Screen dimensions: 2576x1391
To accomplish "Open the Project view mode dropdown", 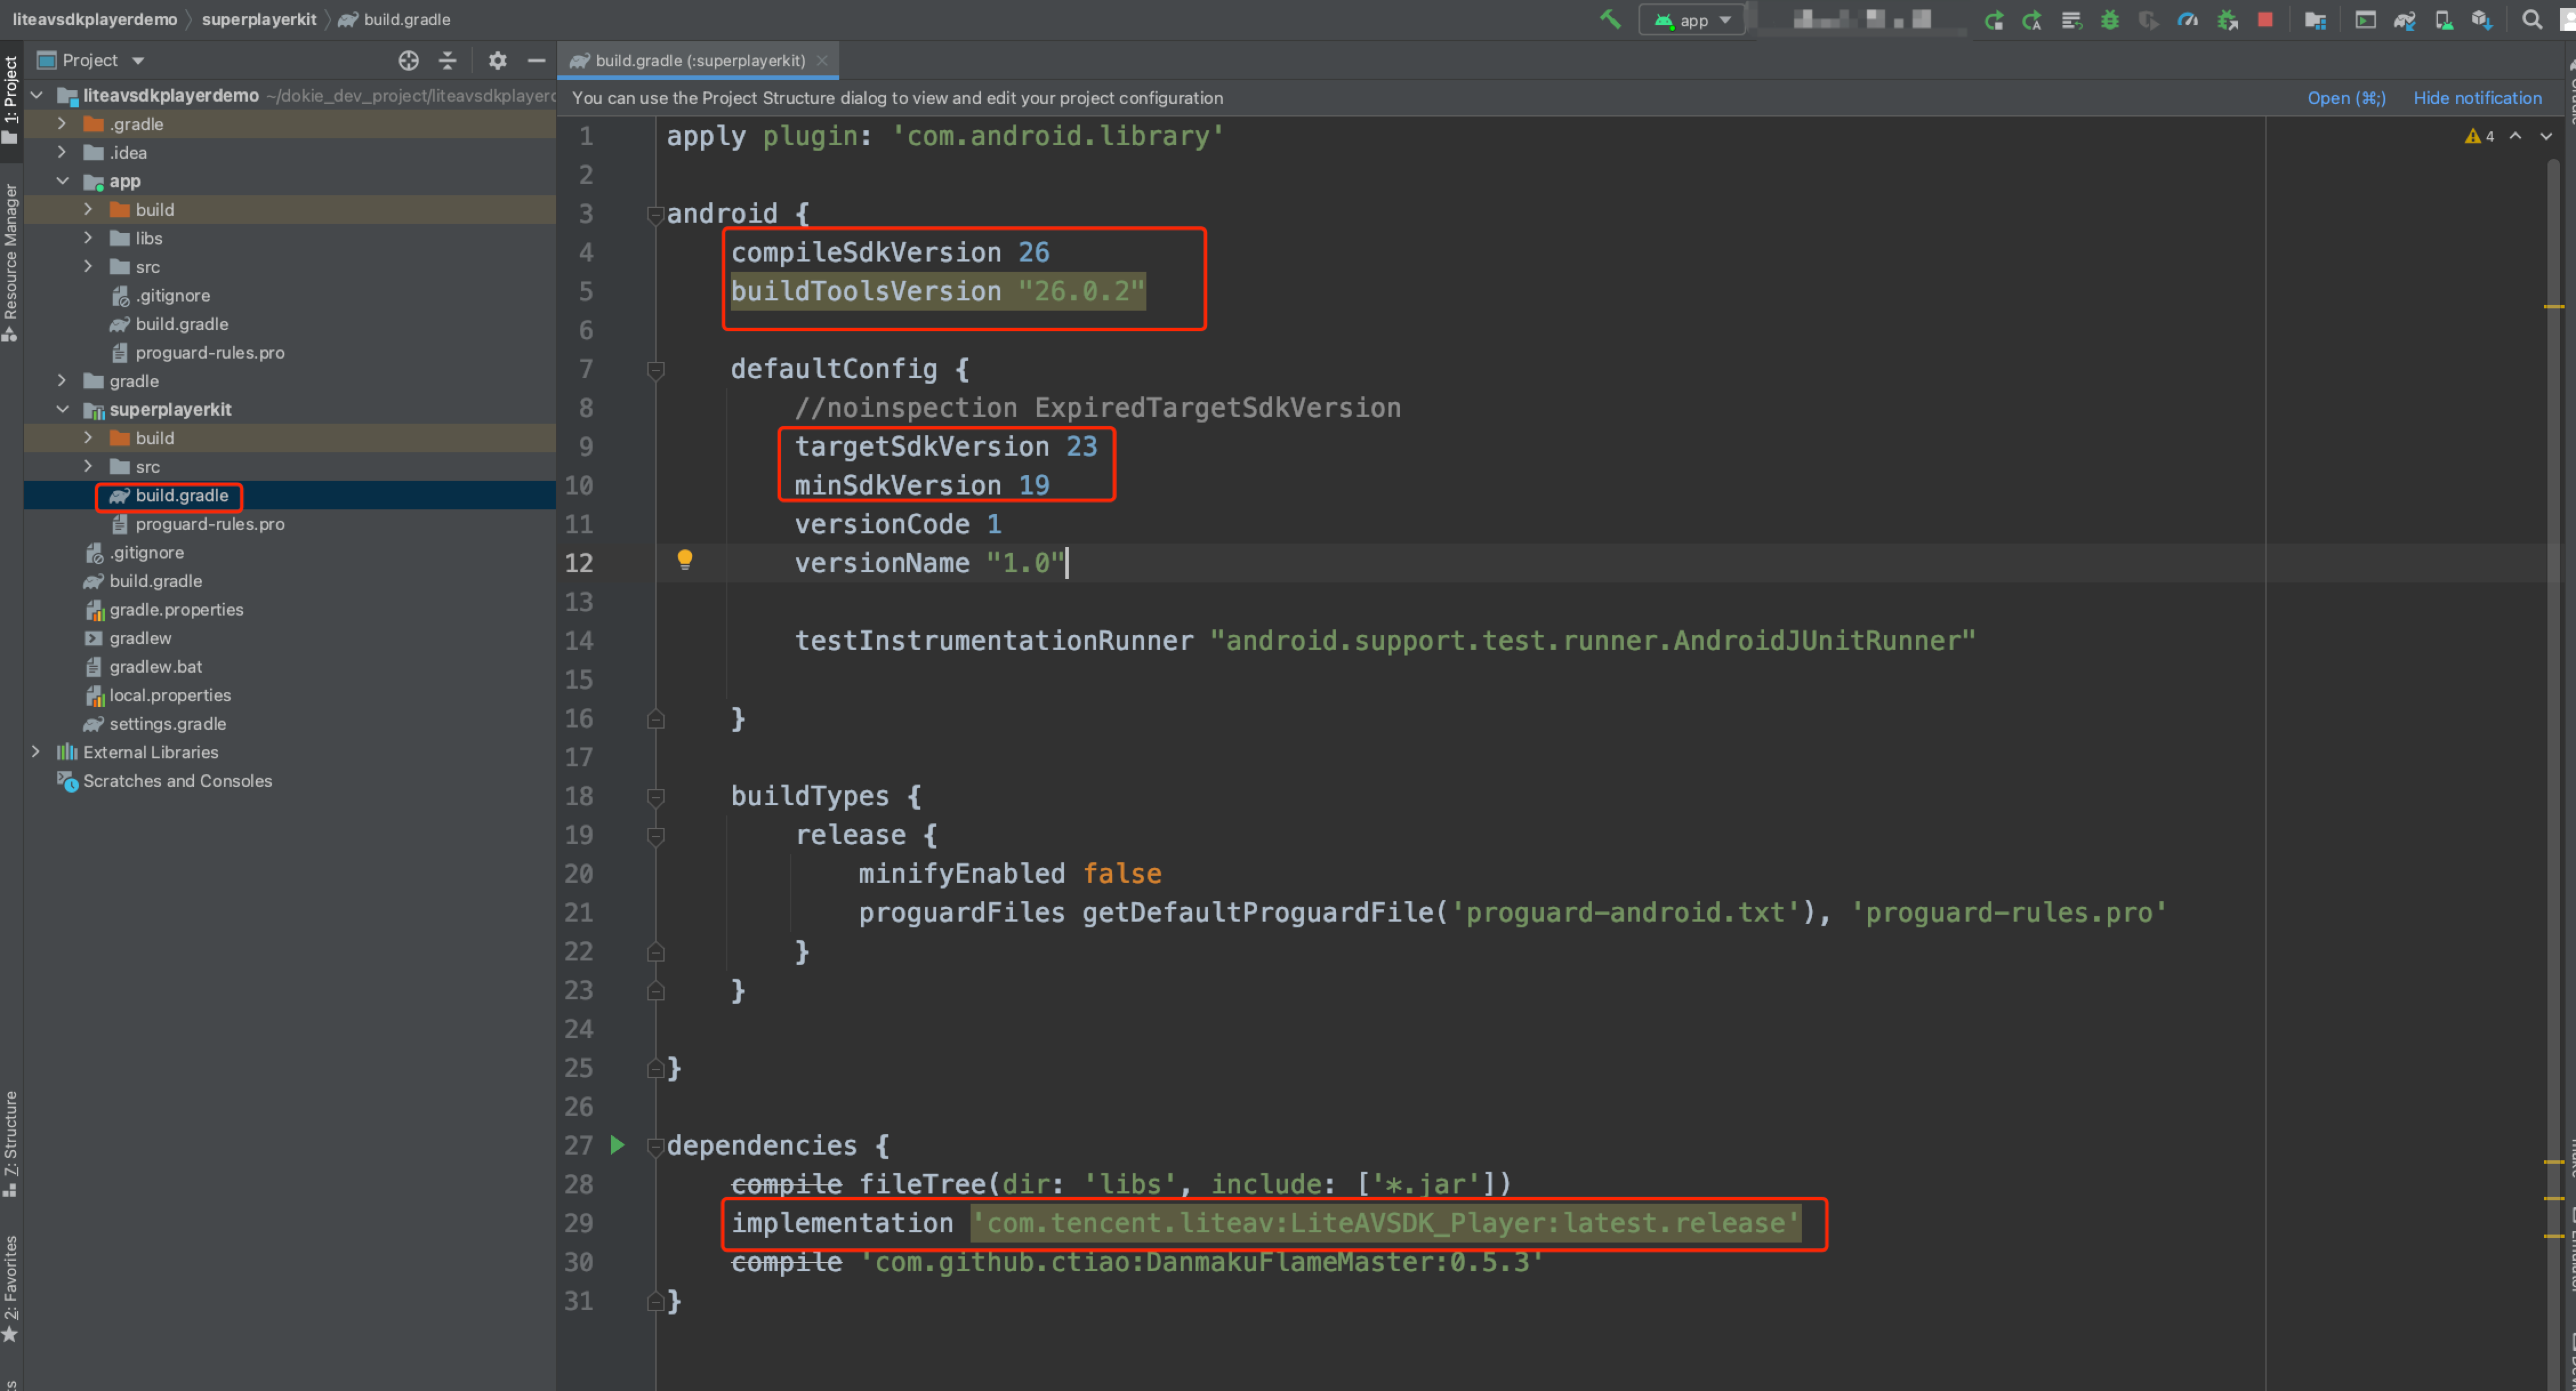I will coord(138,60).
